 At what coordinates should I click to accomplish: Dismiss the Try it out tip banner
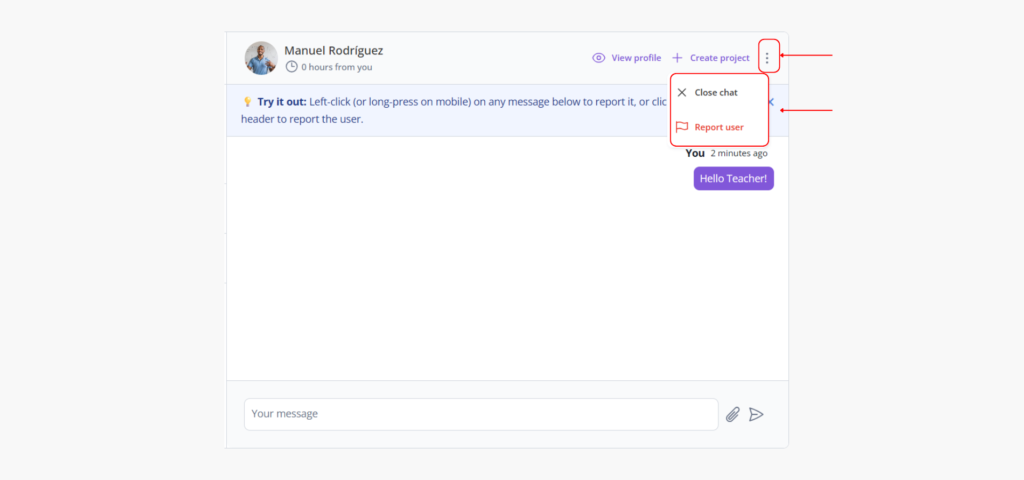click(x=771, y=102)
